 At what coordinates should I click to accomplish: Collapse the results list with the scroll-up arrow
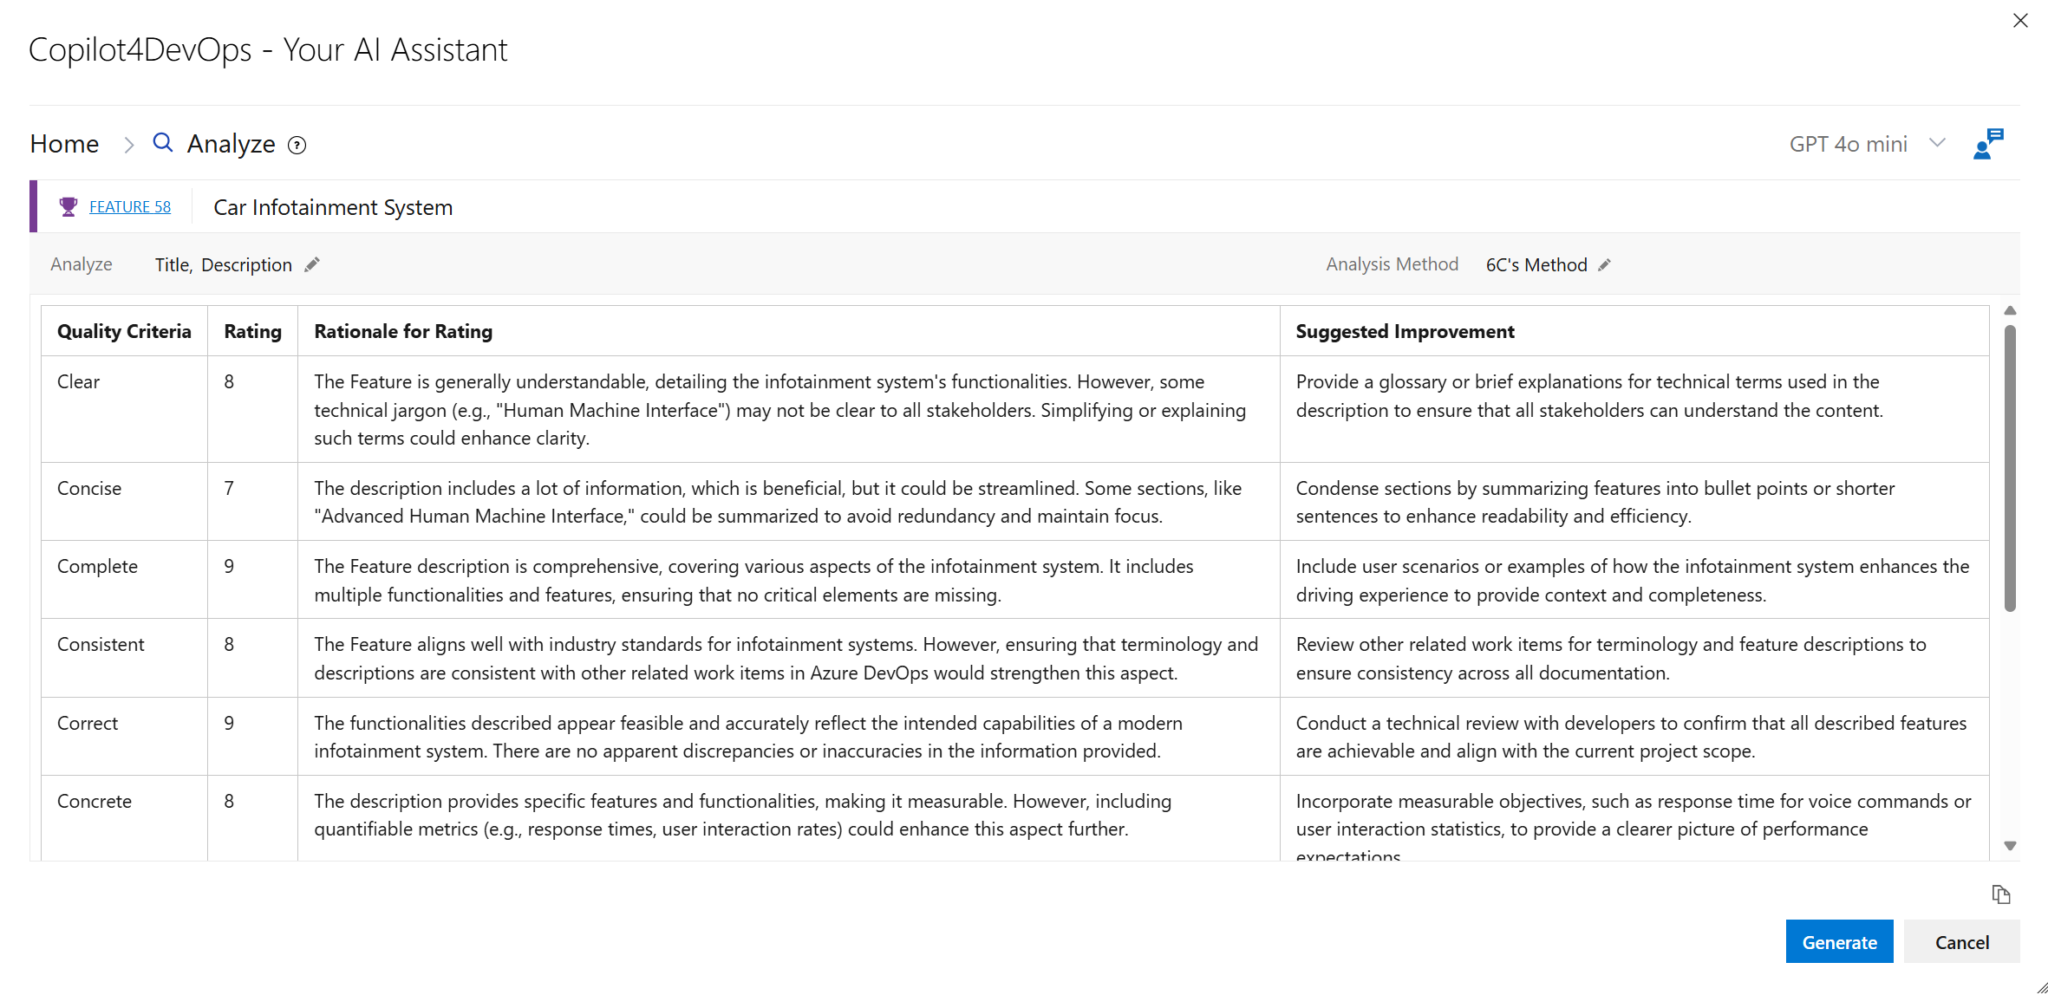[2010, 310]
